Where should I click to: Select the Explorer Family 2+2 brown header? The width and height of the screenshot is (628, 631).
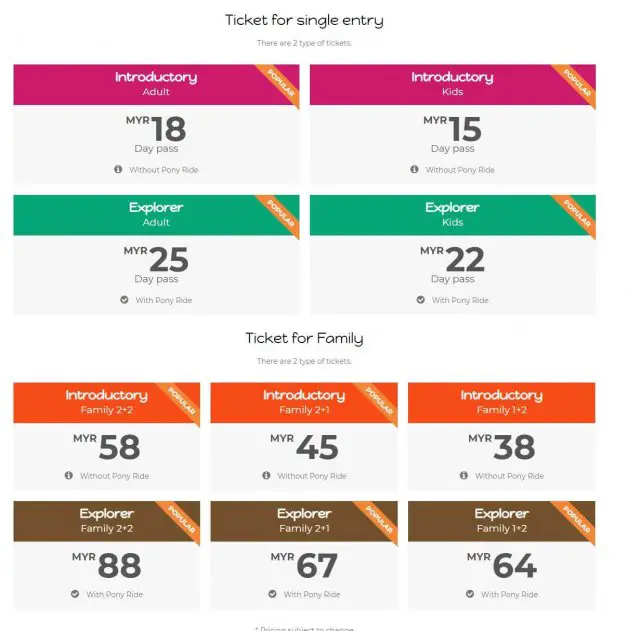[107, 521]
